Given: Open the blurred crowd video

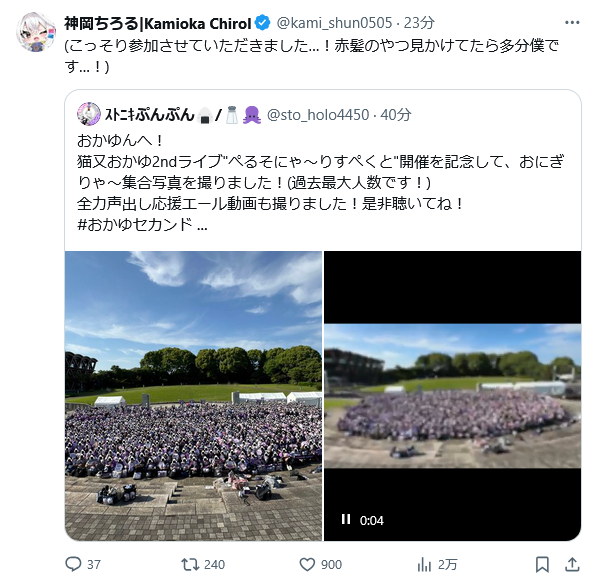Looking at the screenshot, I should pyautogui.click(x=452, y=395).
